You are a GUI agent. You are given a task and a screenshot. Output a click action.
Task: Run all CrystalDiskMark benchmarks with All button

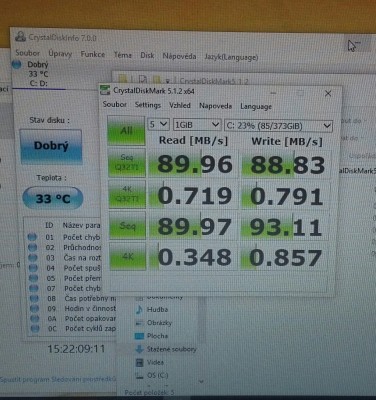tap(126, 131)
